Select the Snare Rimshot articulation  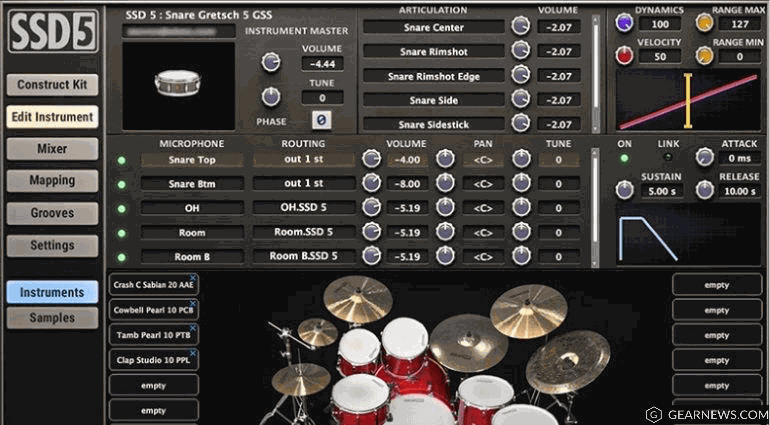(x=433, y=51)
